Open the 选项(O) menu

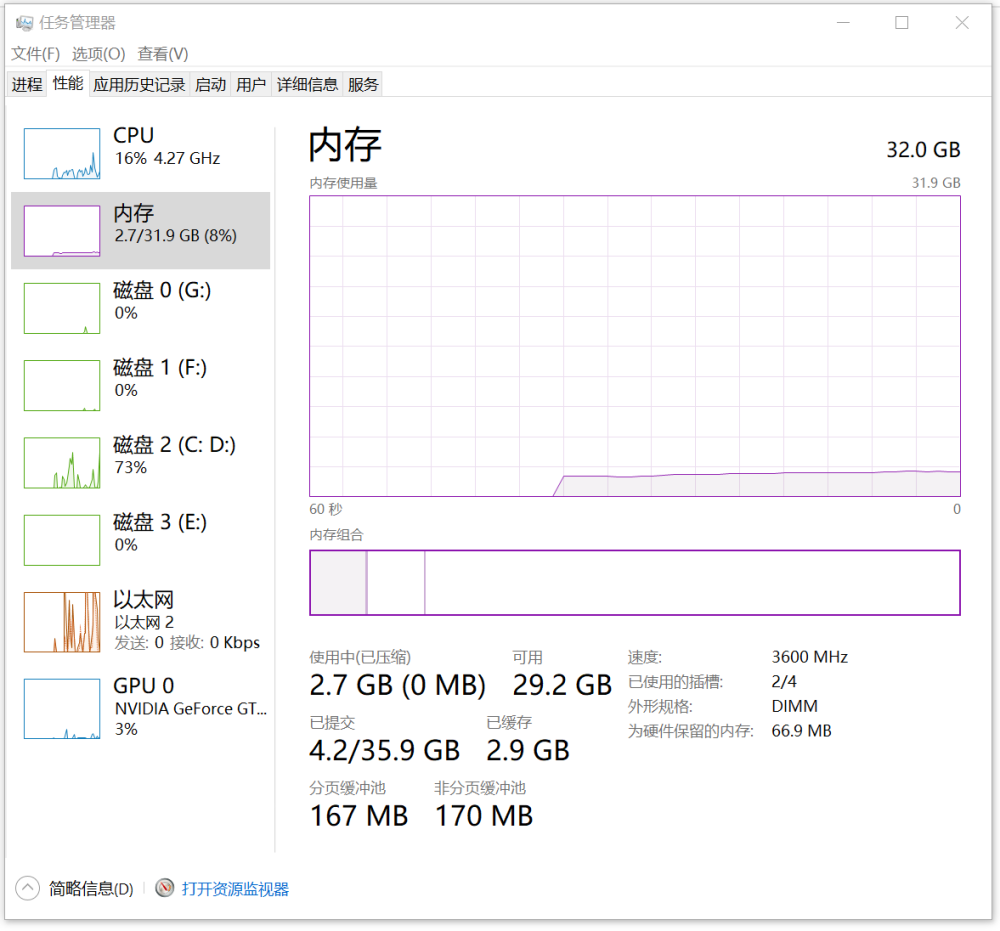[x=98, y=54]
